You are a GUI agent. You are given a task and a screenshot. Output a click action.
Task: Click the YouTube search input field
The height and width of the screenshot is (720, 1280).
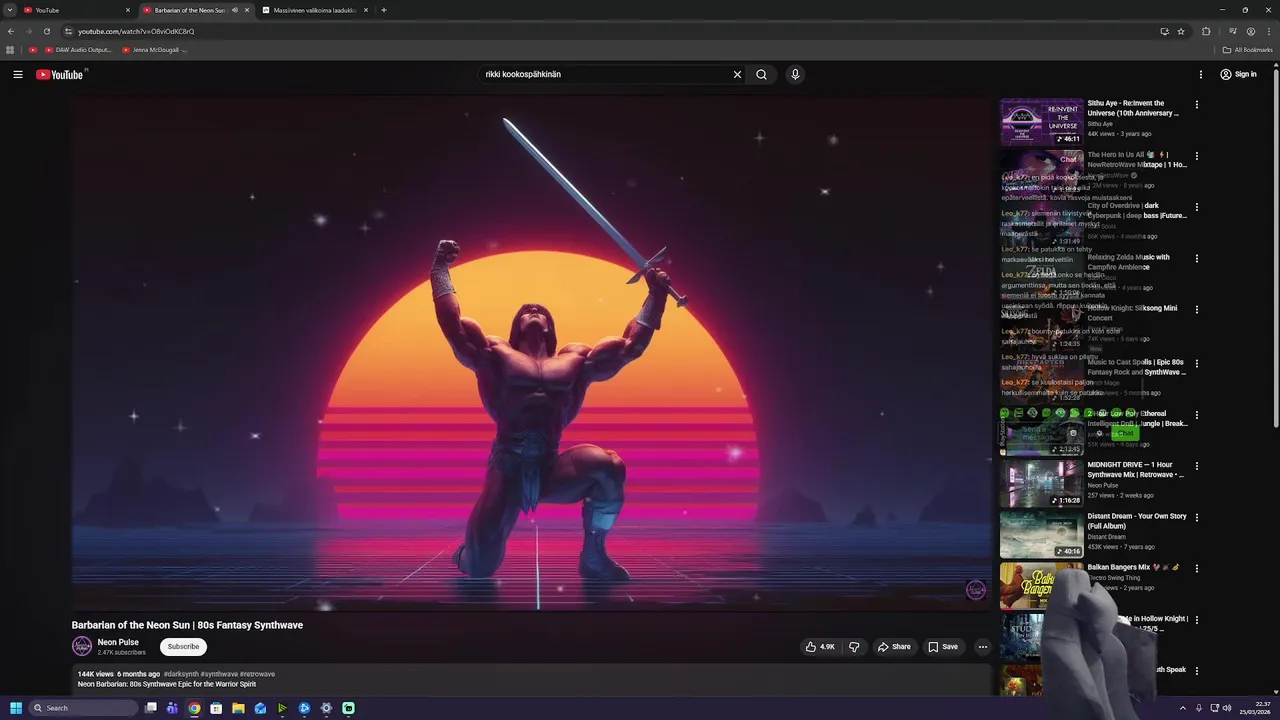[x=605, y=74]
